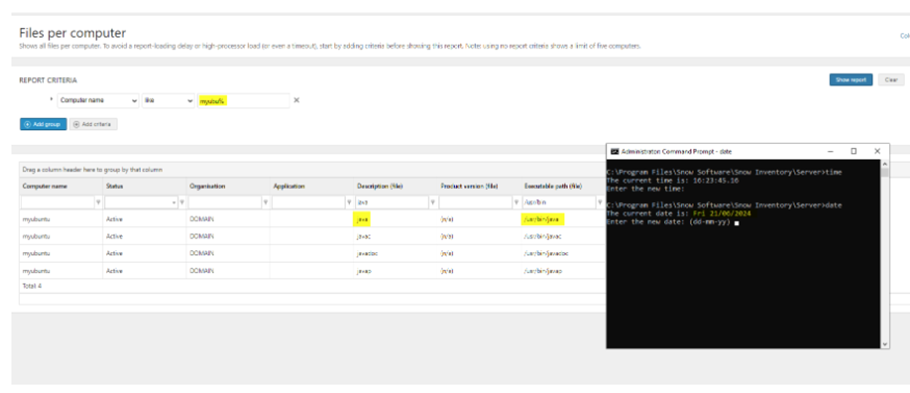Screen dimensions: 910x393
Task: Click the 'Files per computer' heading
Action: pos(73,33)
